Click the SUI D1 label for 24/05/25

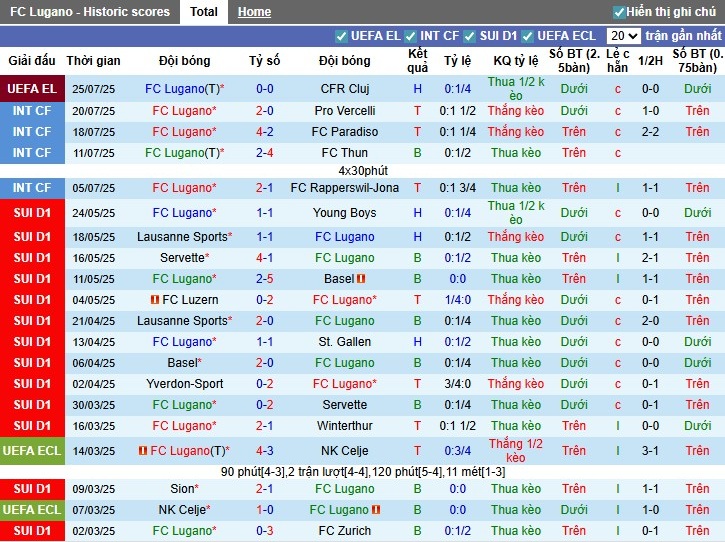tap(32, 213)
